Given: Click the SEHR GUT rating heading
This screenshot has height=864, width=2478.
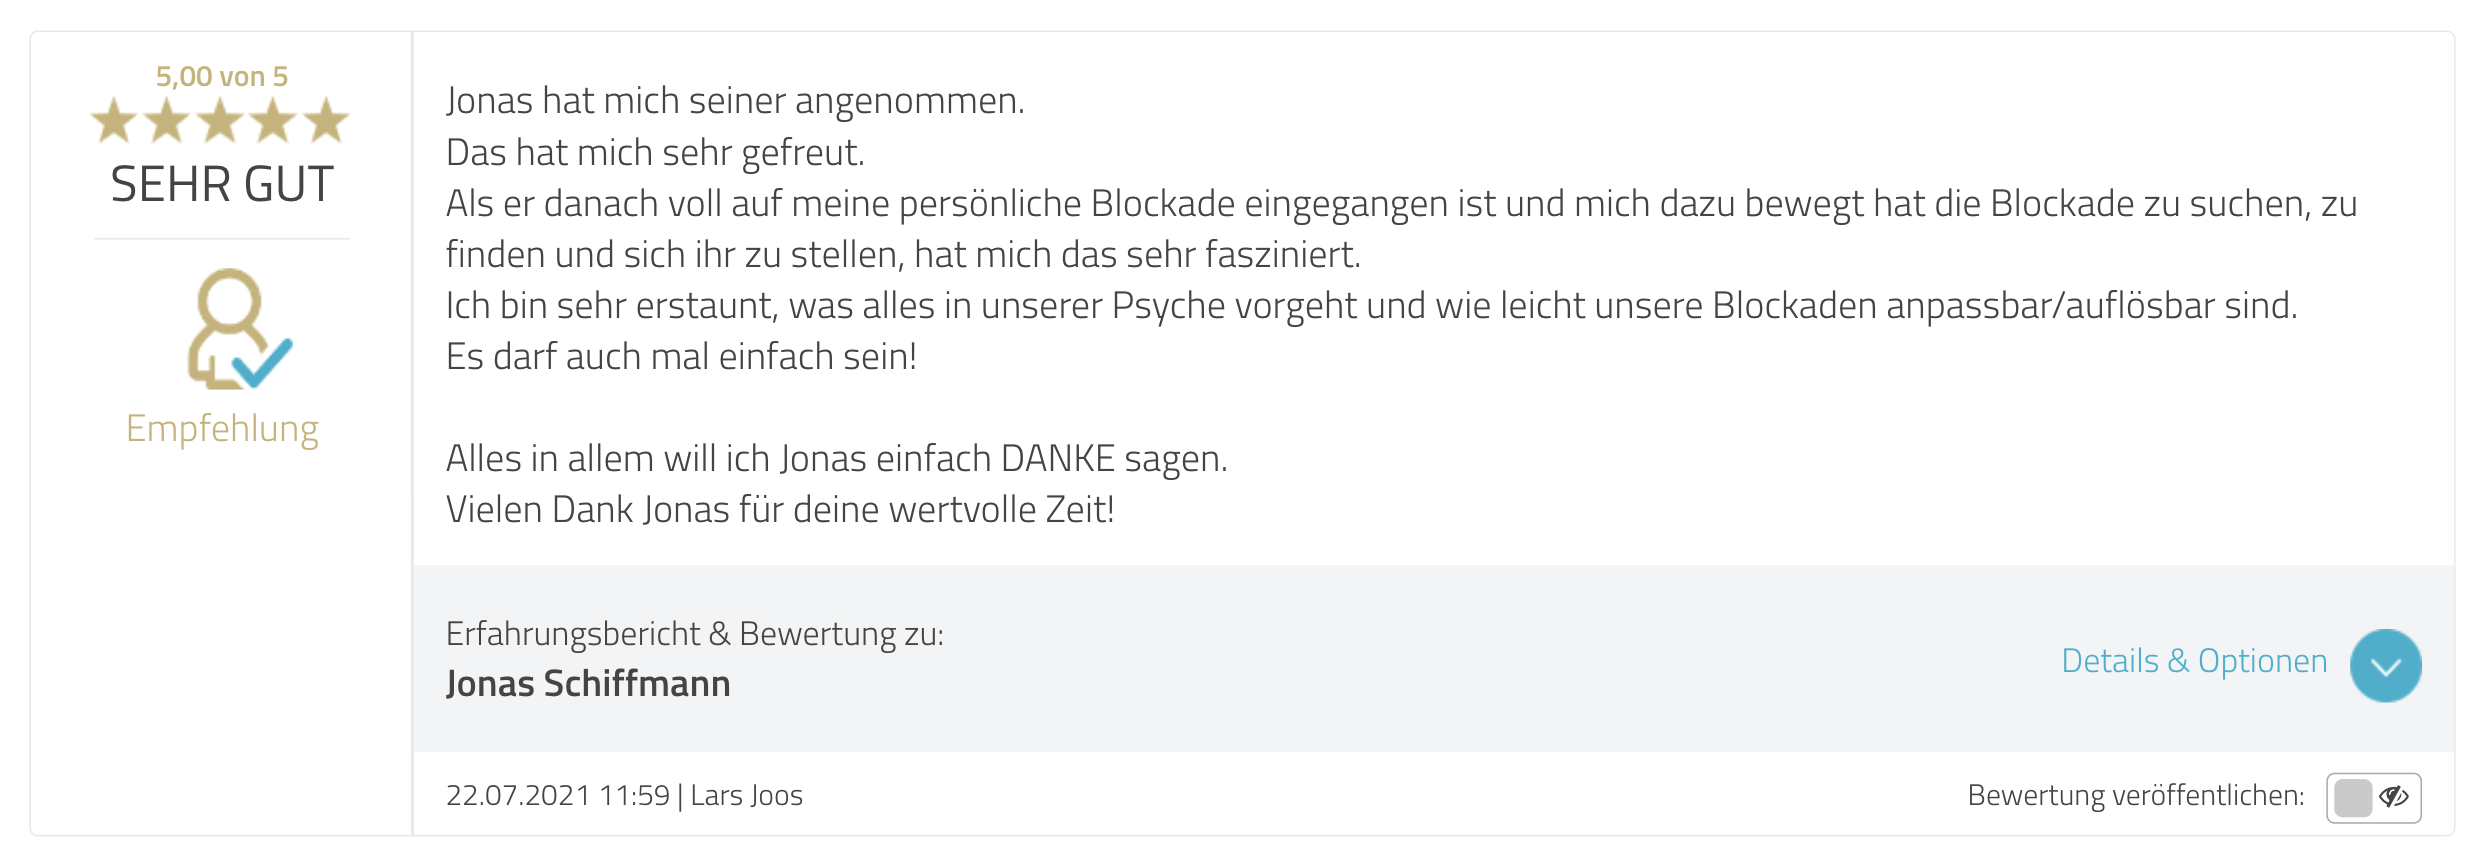Looking at the screenshot, I should tap(222, 185).
